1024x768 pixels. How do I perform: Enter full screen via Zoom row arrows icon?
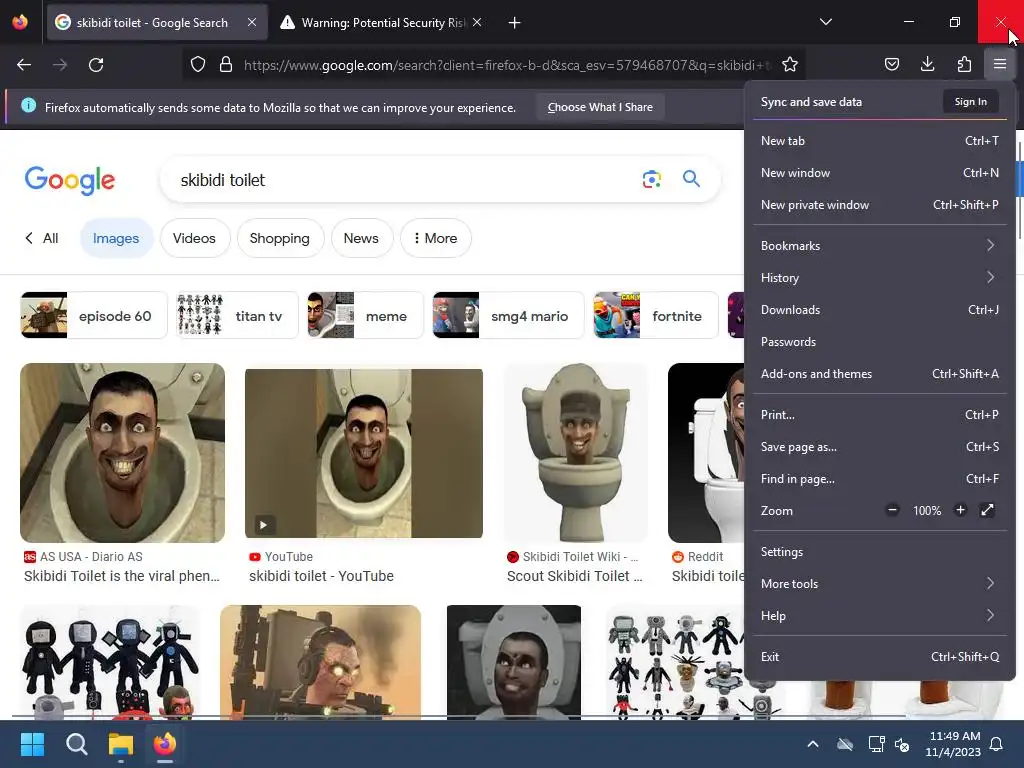(987, 510)
